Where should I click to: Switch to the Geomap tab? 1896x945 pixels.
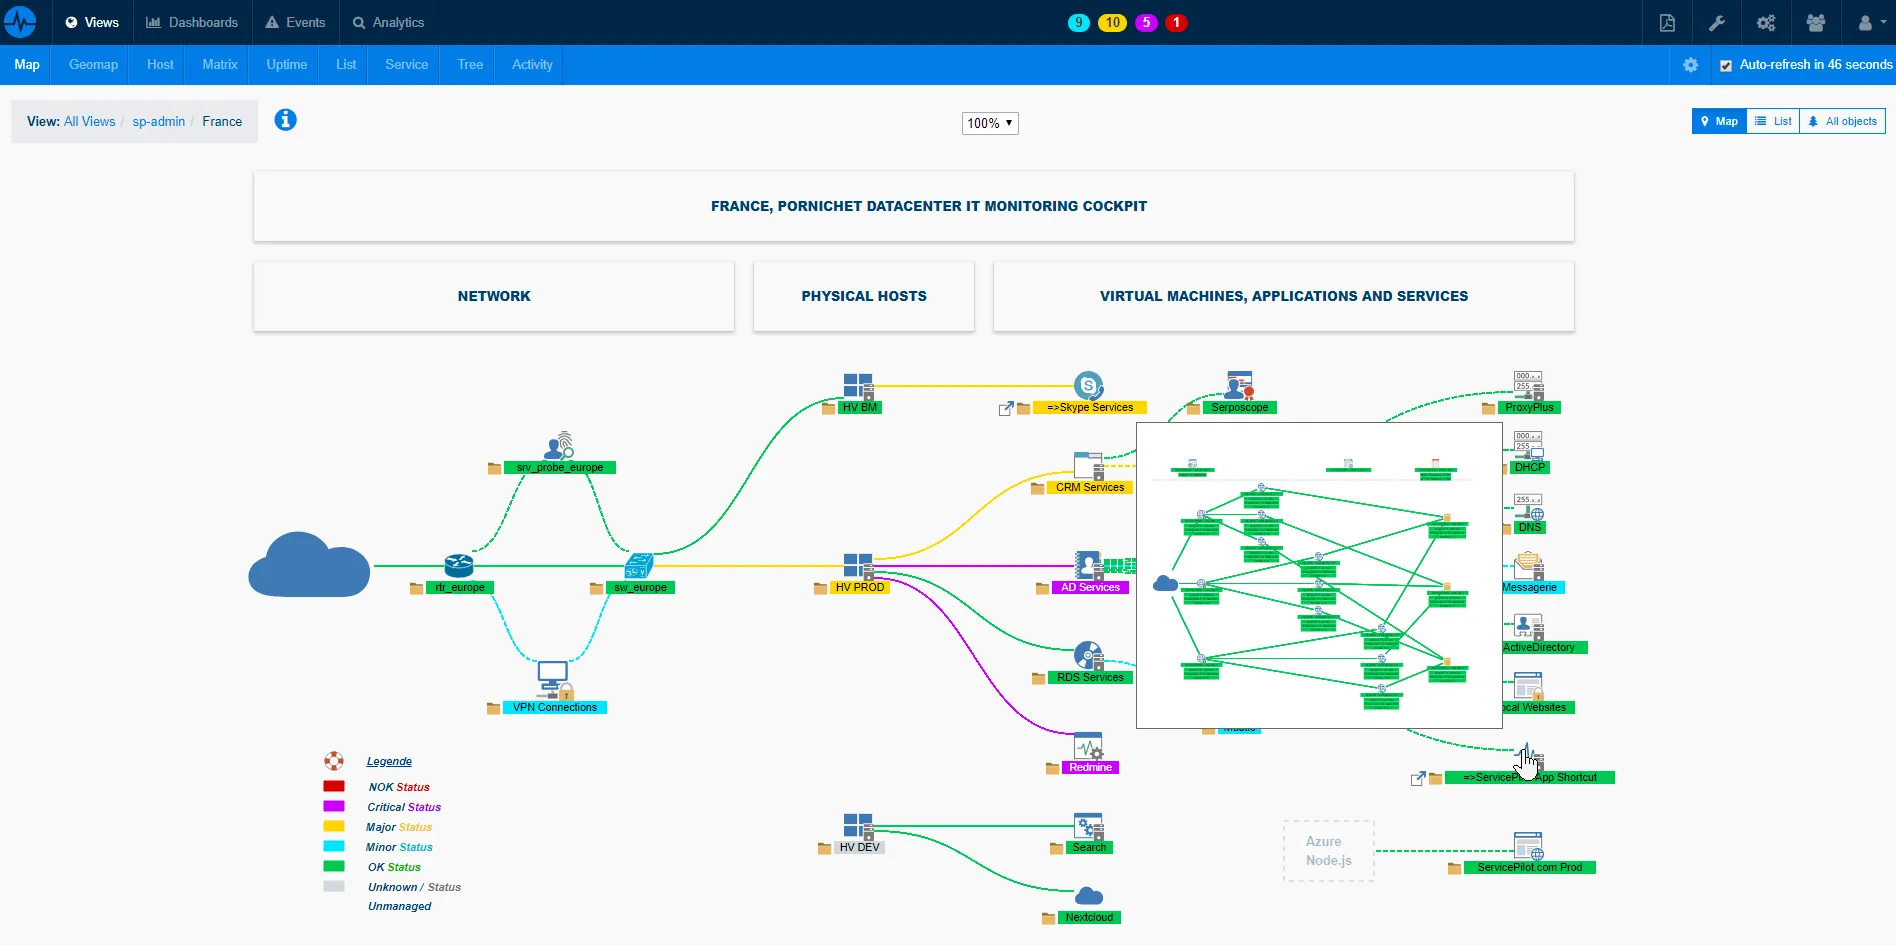click(92, 64)
